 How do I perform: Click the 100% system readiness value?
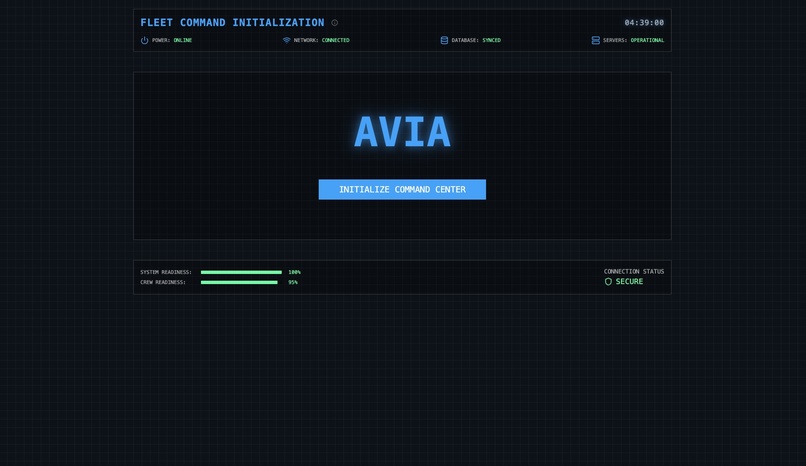[295, 272]
